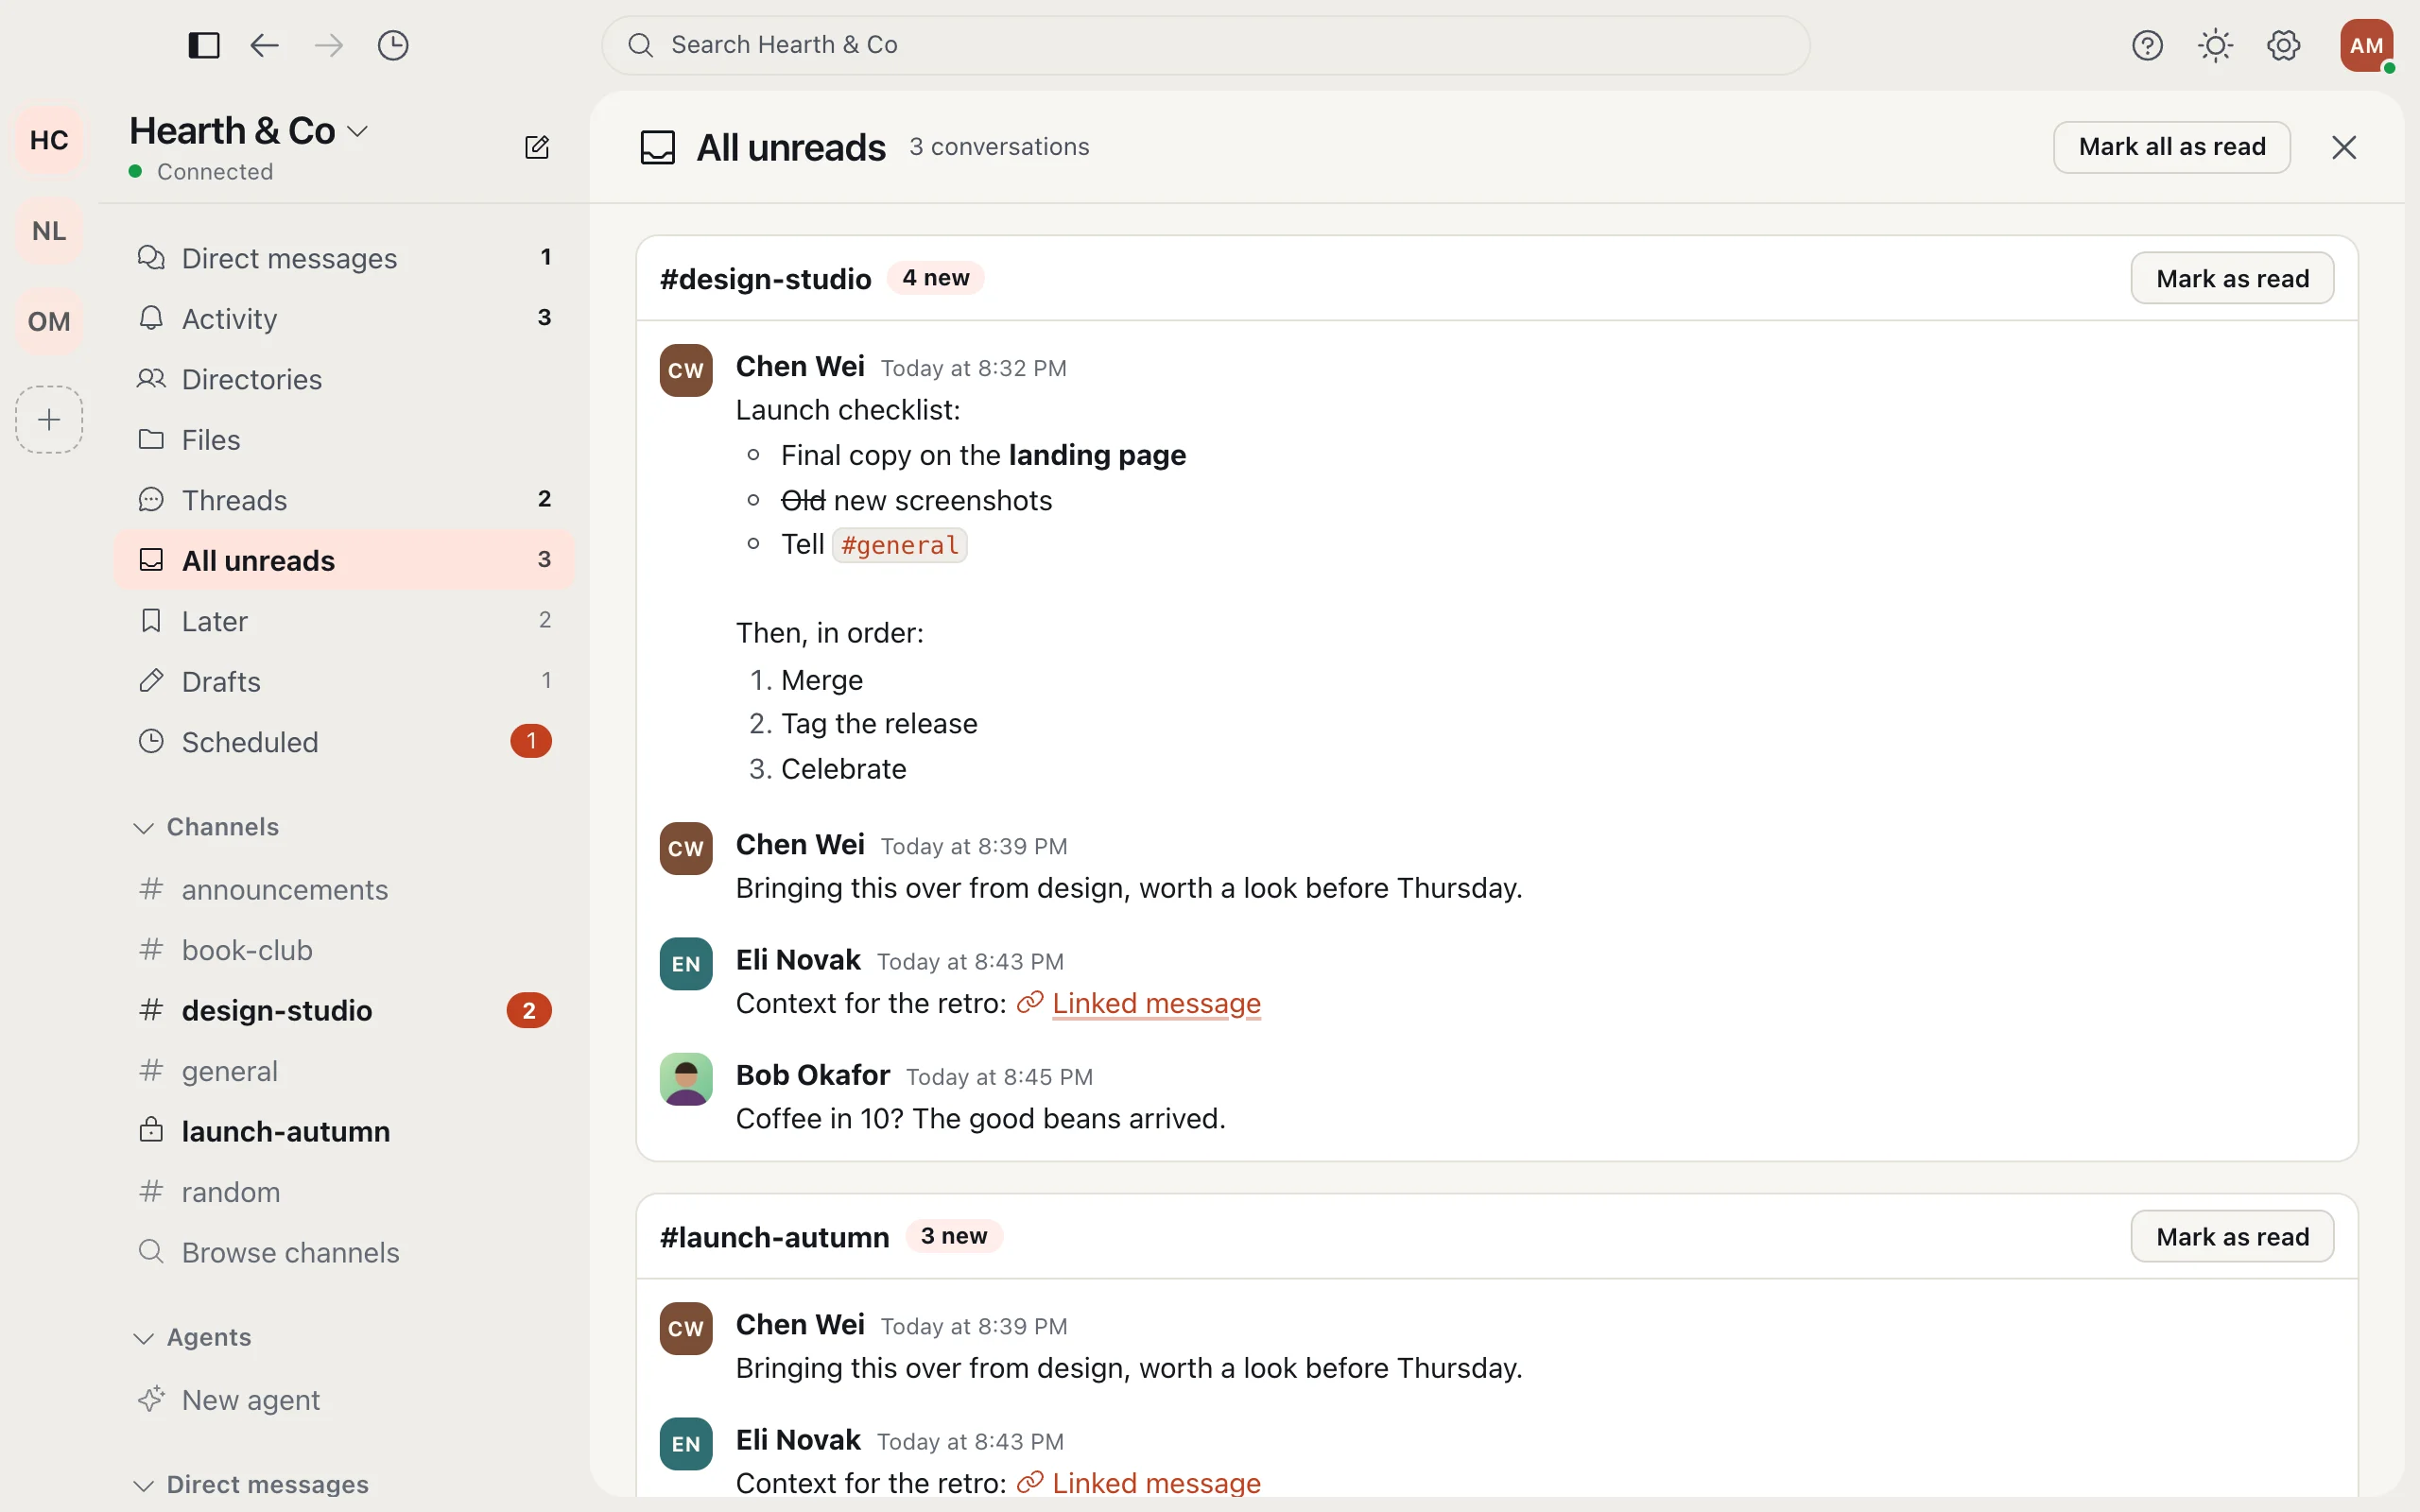
Task: Focus the Search Hearth & Co field
Action: click(1205, 45)
